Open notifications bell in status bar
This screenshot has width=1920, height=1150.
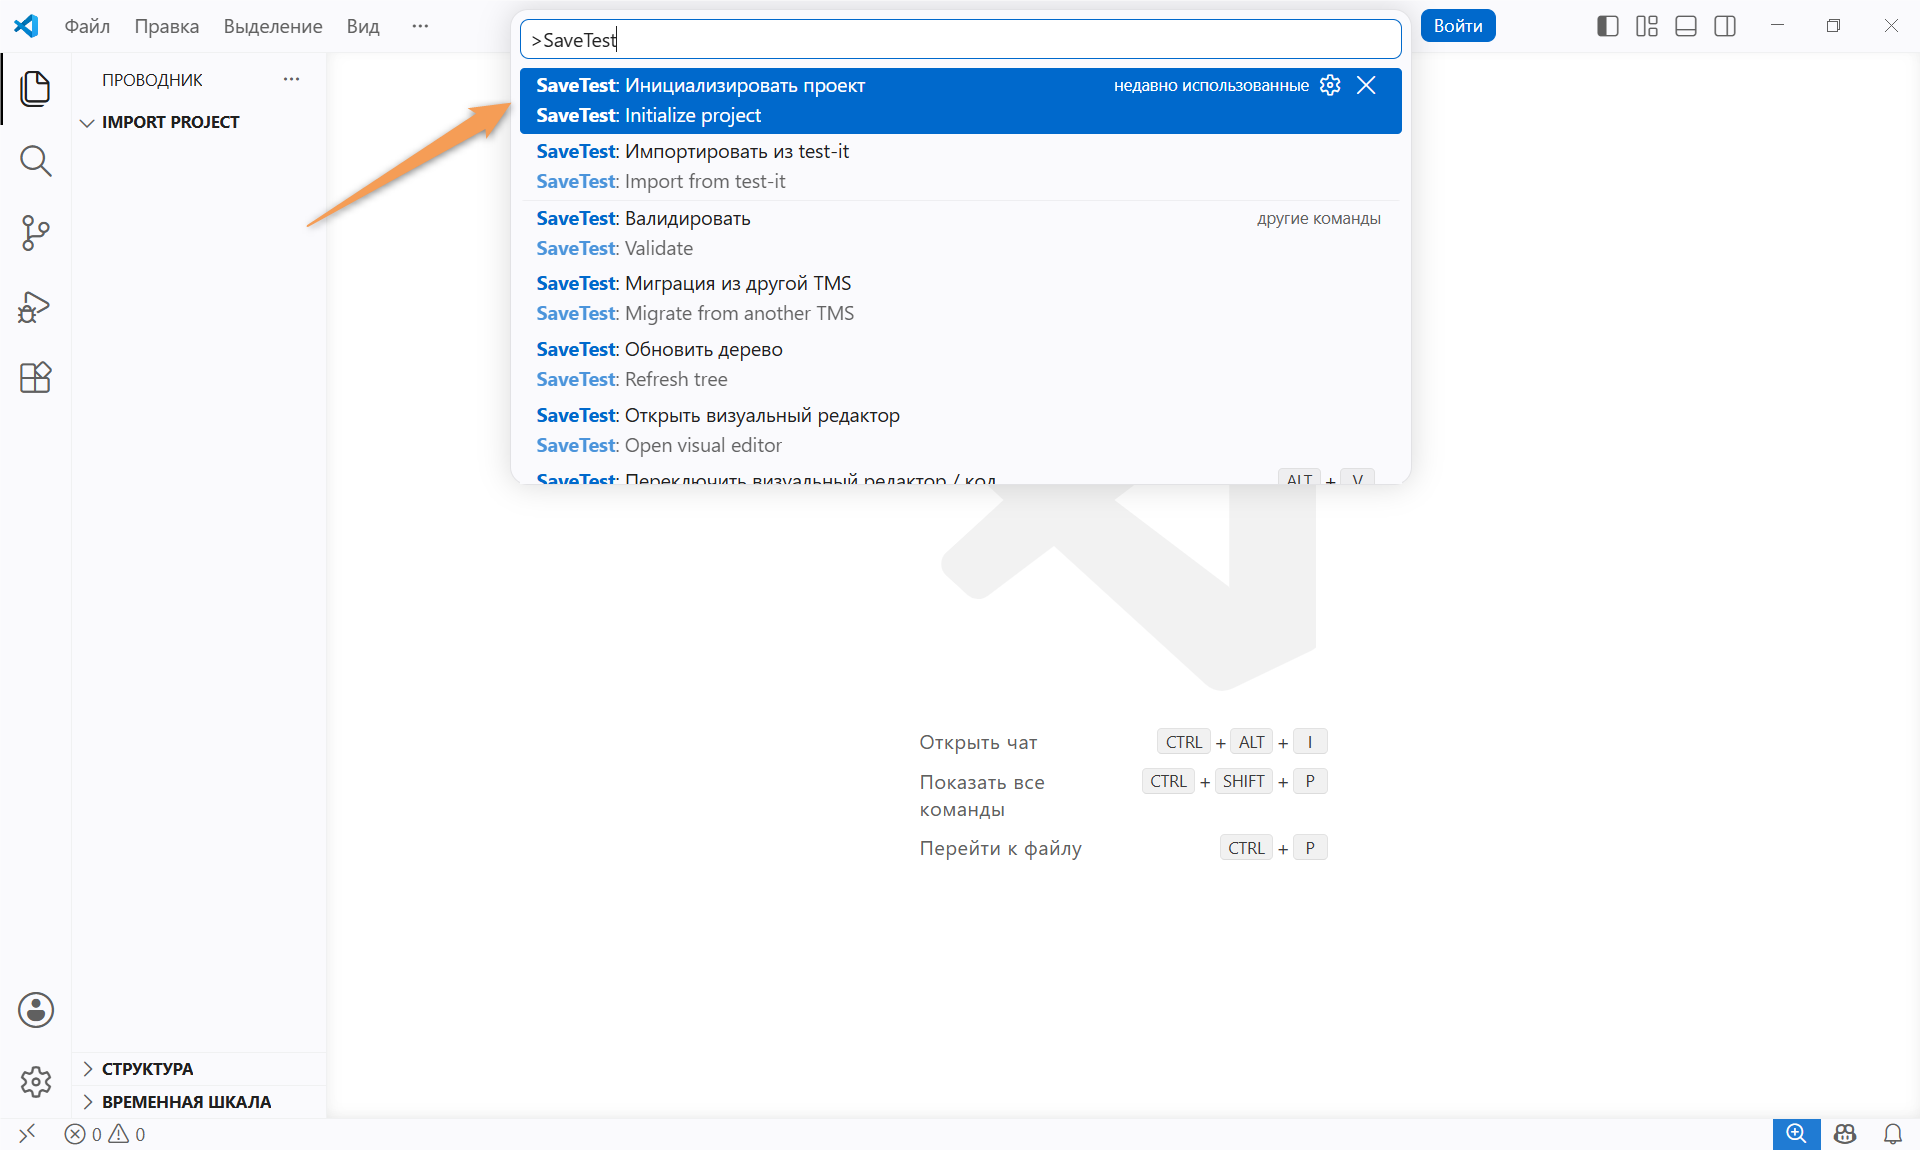(x=1893, y=1134)
